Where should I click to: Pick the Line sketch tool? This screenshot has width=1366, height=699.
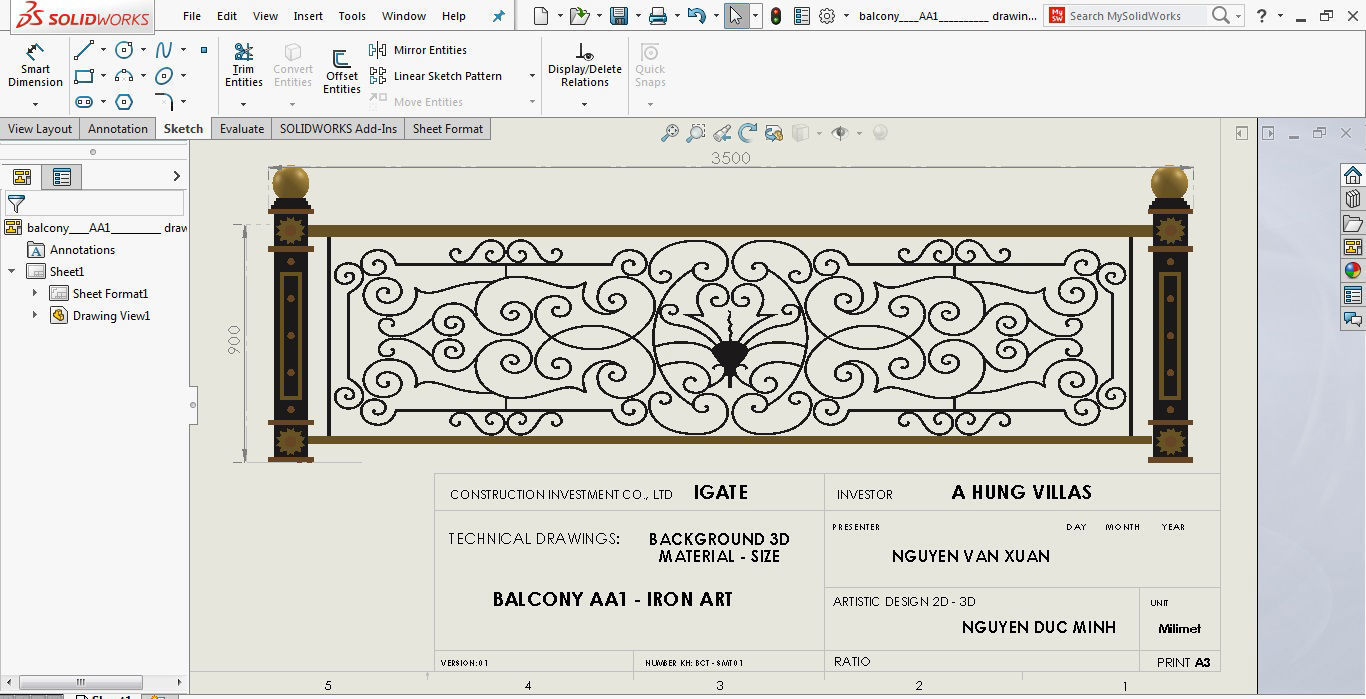pos(84,49)
